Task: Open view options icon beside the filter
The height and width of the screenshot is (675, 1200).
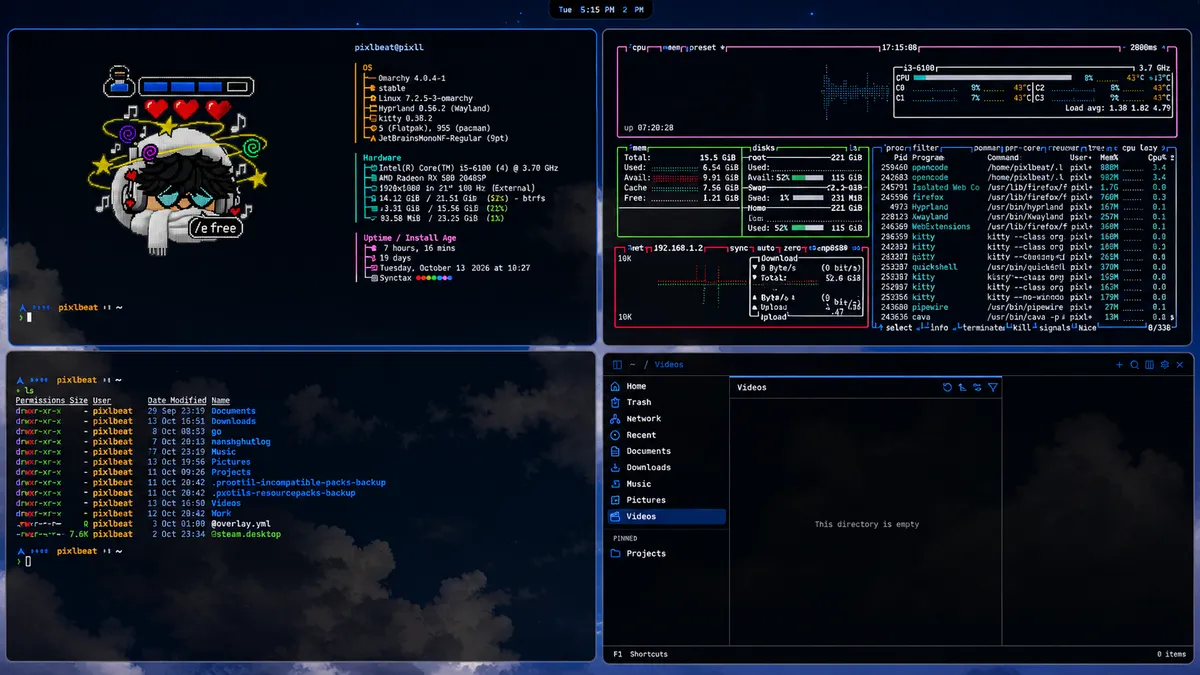Action: pos(977,387)
